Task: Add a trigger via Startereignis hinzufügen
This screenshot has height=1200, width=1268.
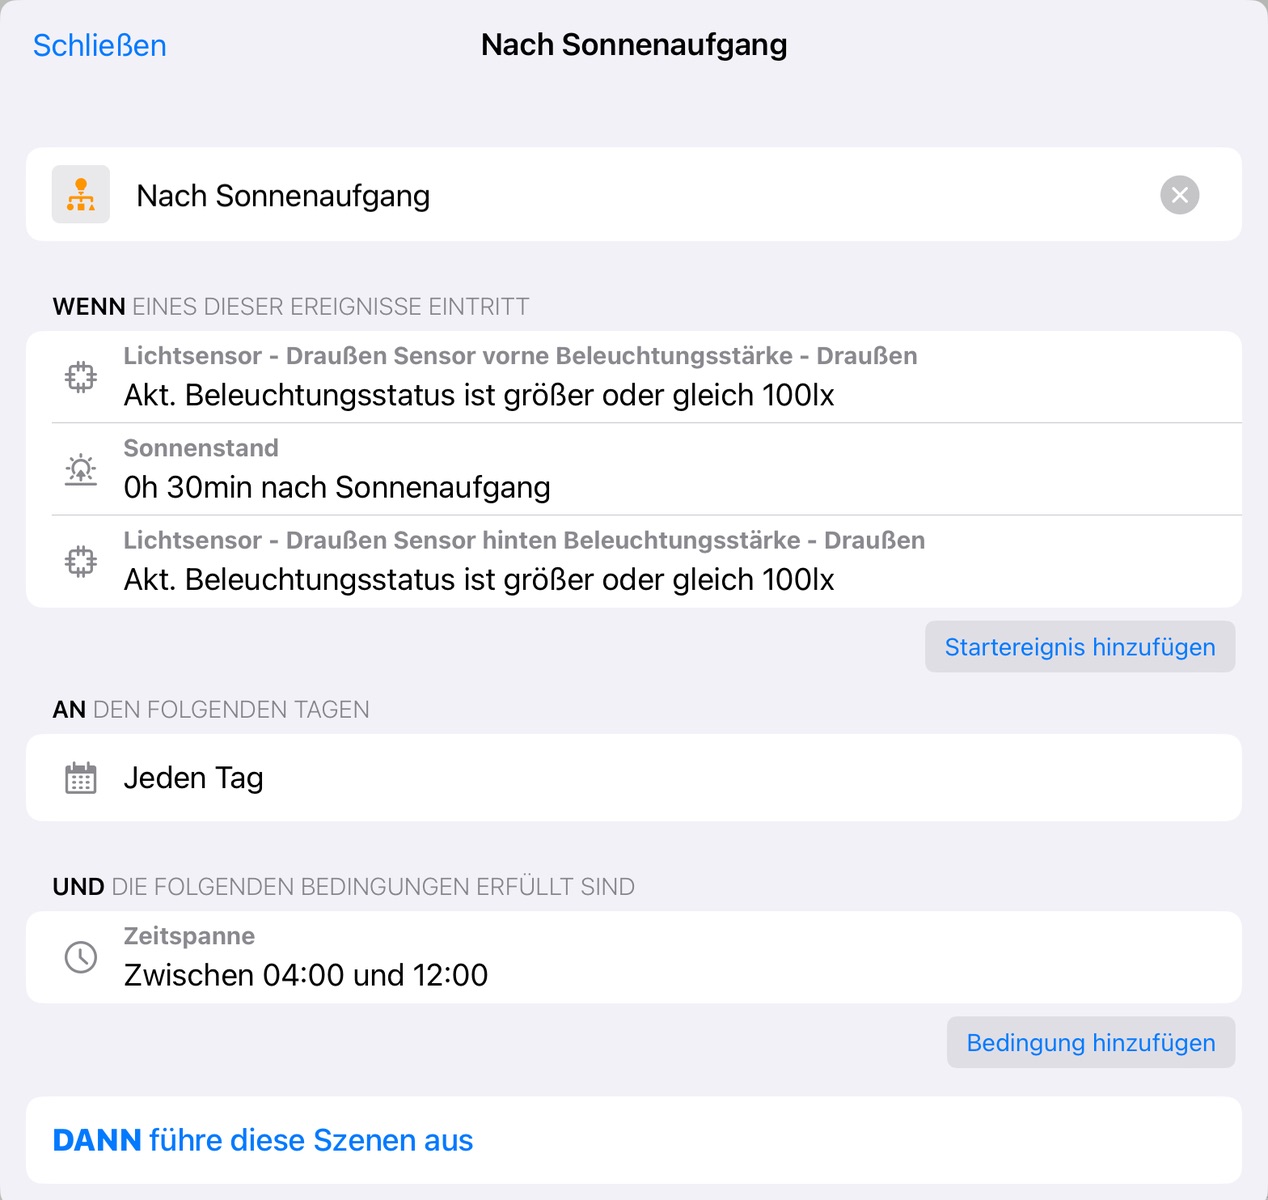Action: (x=1080, y=647)
